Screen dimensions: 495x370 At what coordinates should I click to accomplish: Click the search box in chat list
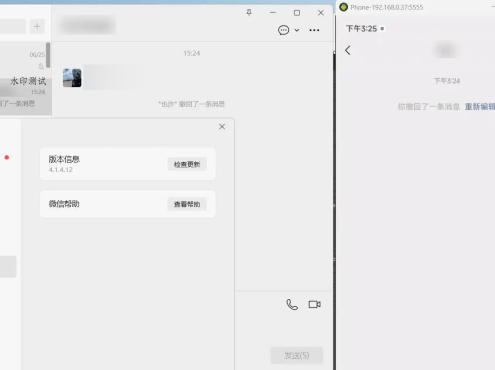pos(13,26)
